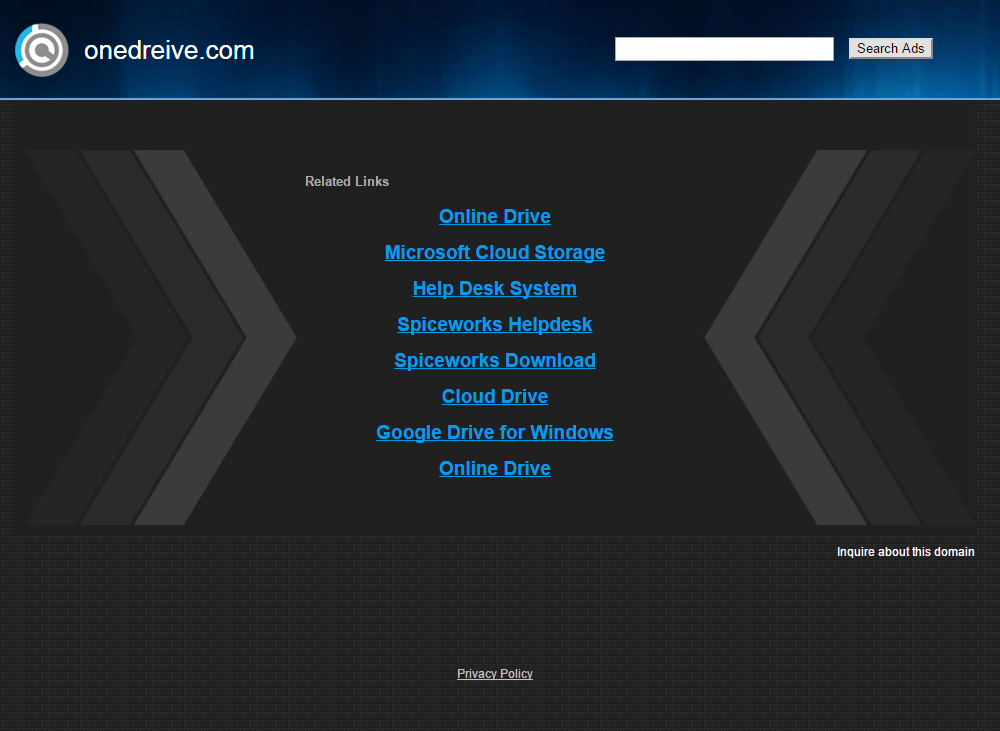Click the last Online Drive link
This screenshot has height=731, width=1000.
tap(494, 469)
